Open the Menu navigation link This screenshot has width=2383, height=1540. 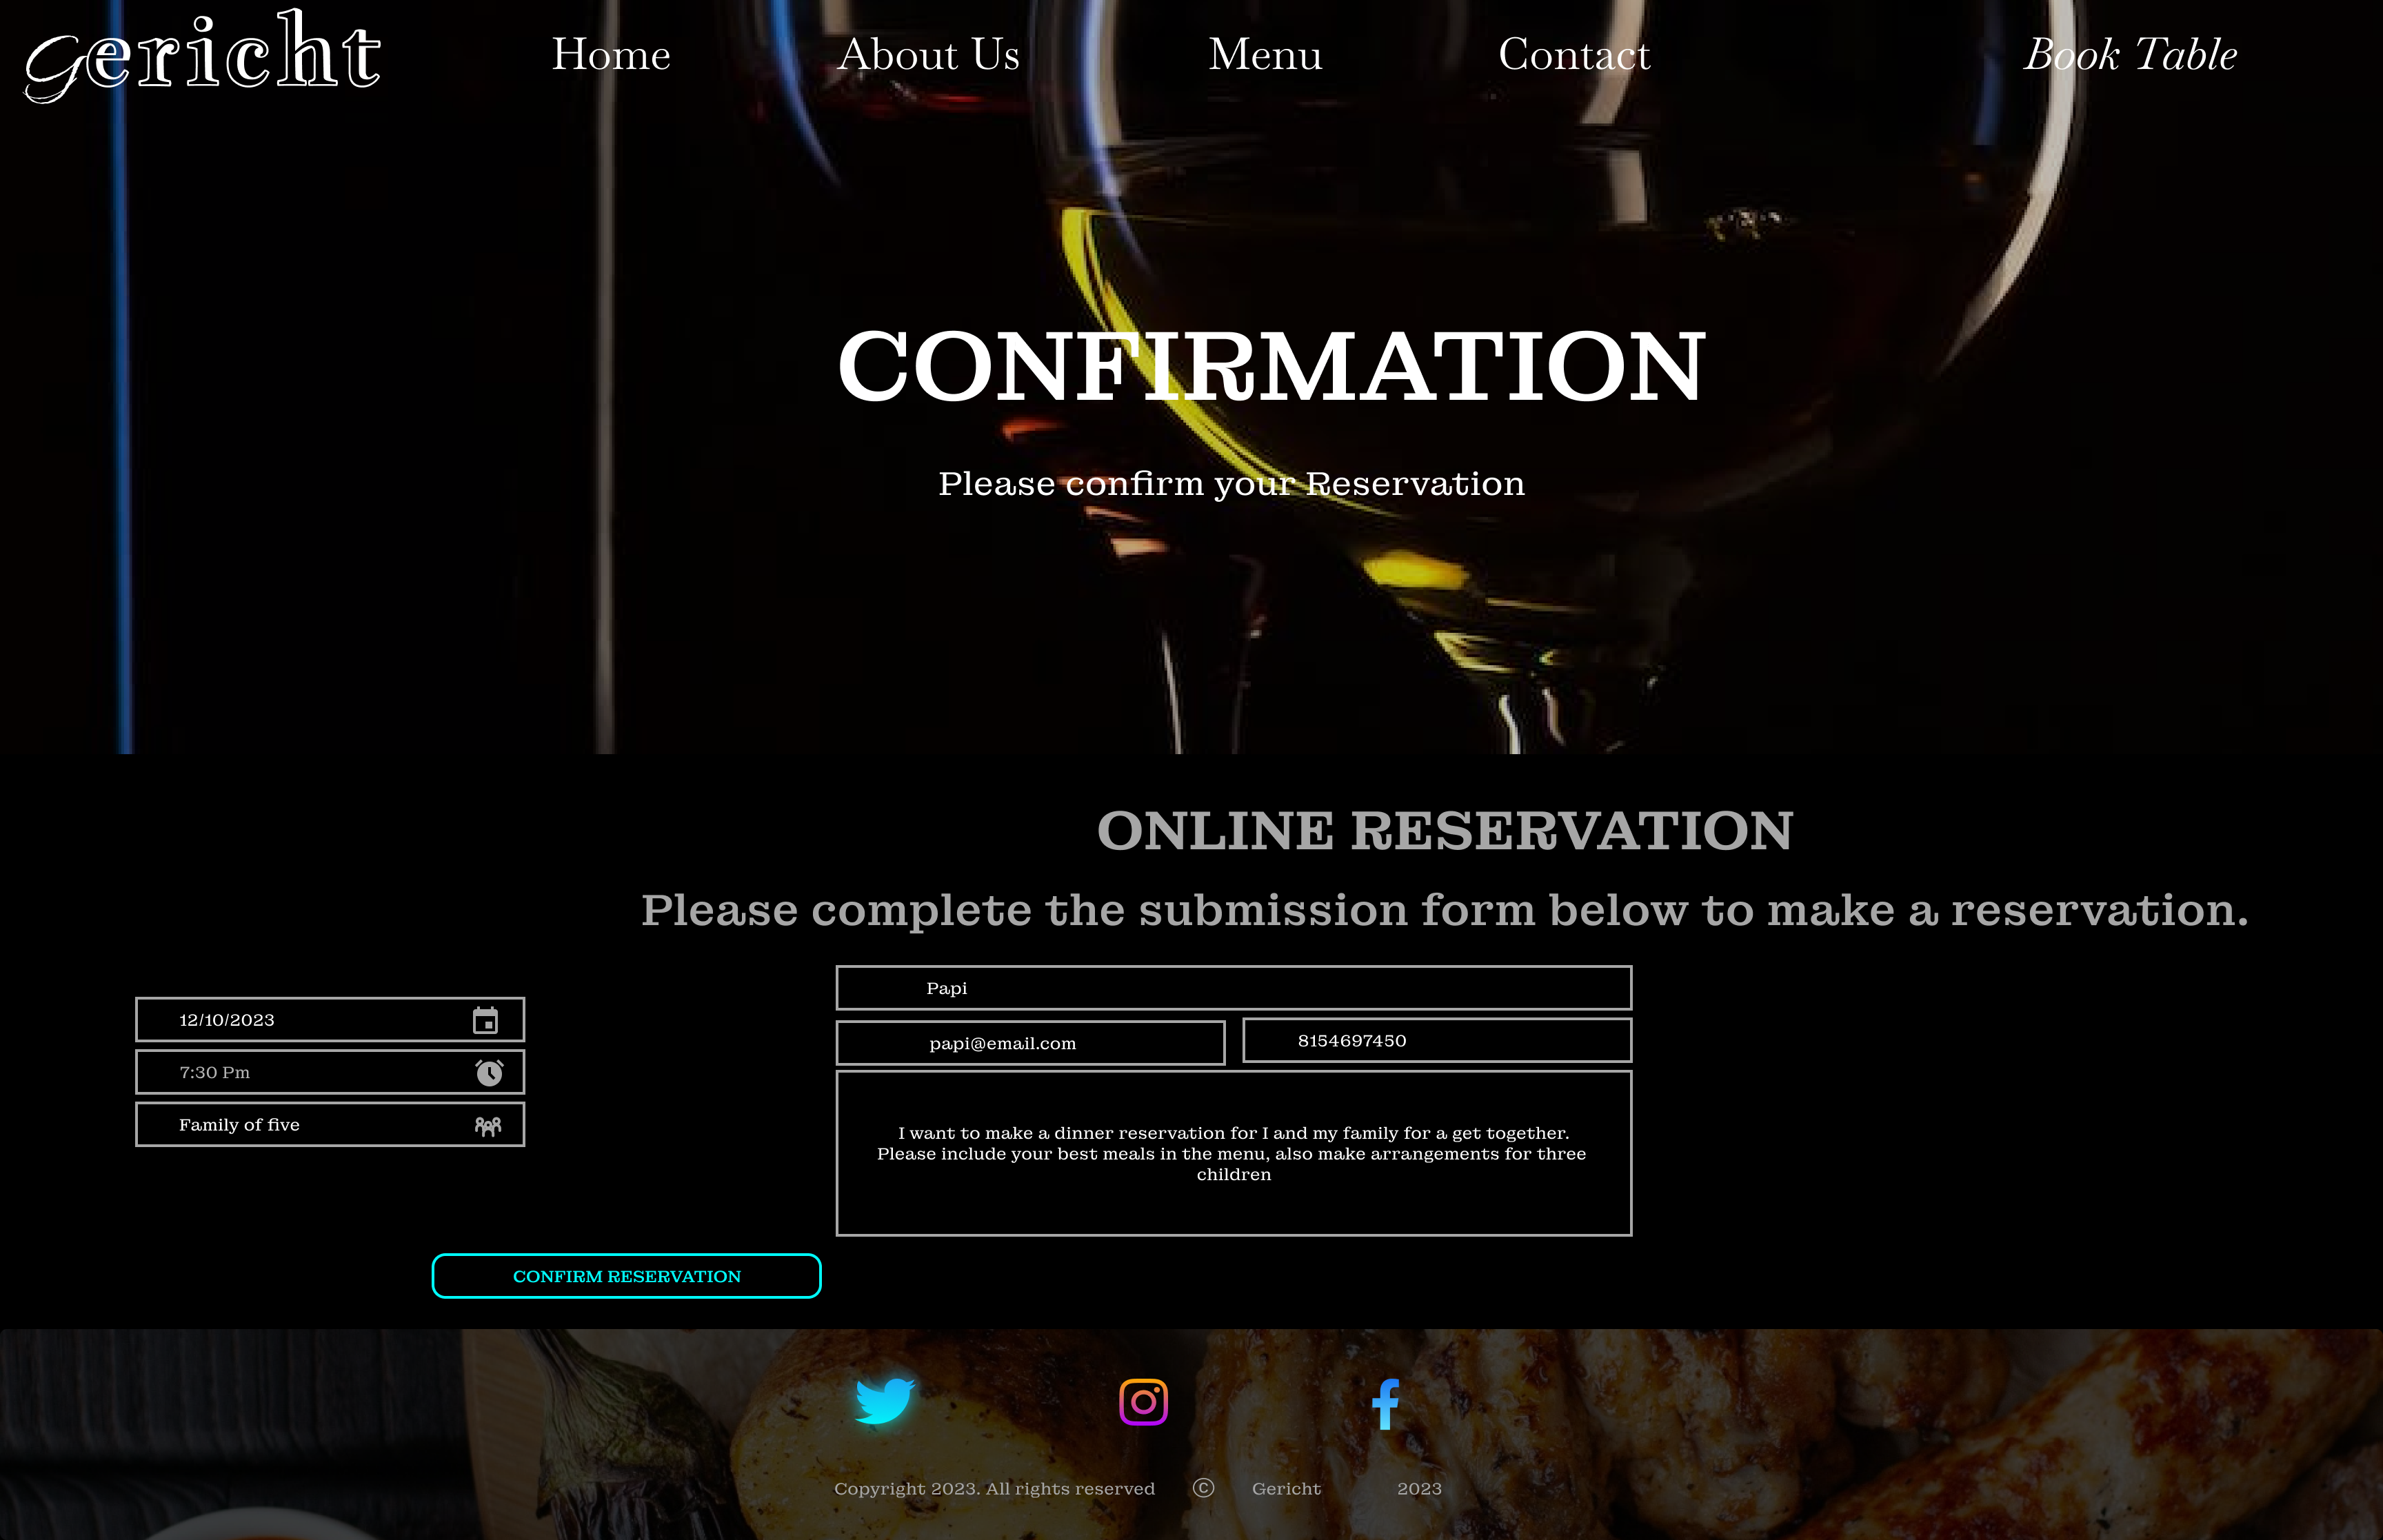click(x=1265, y=55)
